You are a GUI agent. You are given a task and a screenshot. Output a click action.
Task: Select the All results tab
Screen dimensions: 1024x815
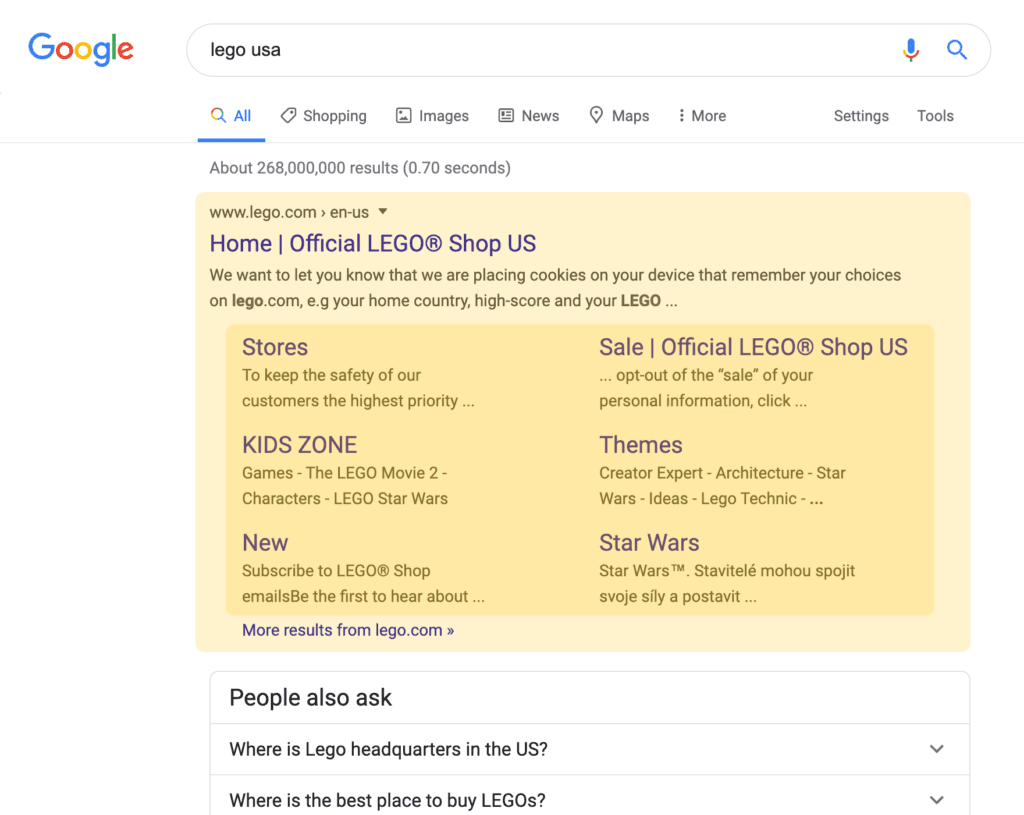point(231,116)
